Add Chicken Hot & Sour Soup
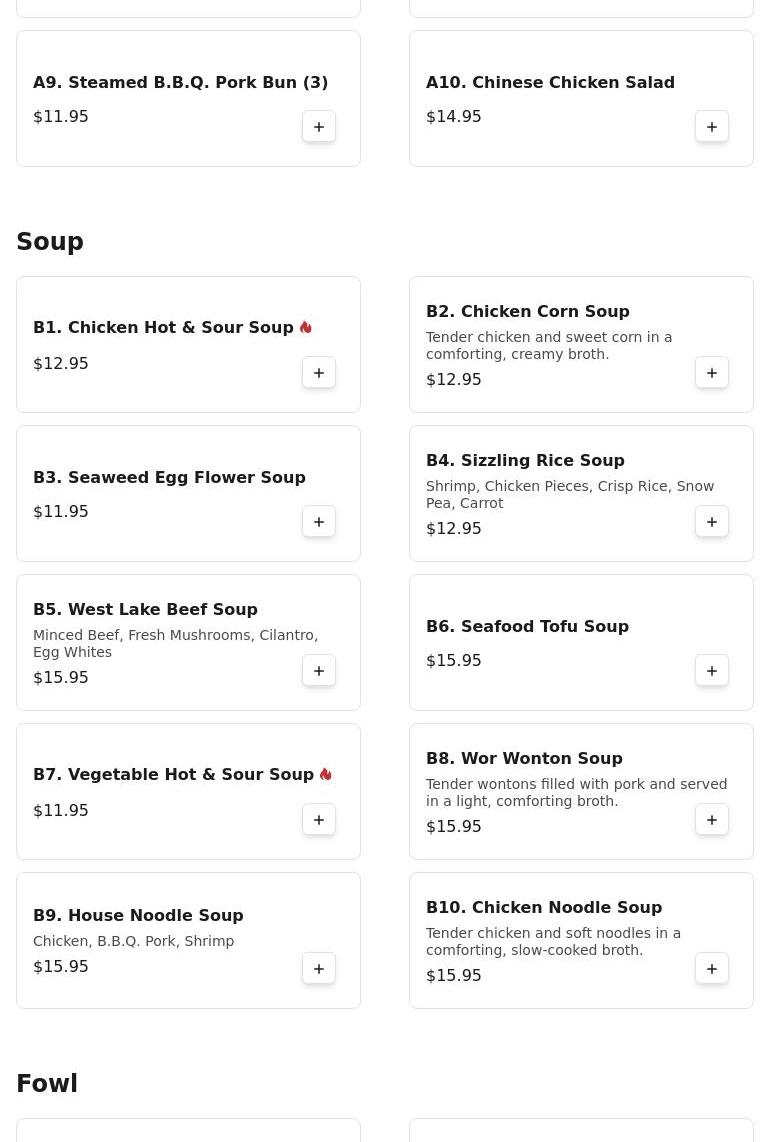 tap(319, 373)
